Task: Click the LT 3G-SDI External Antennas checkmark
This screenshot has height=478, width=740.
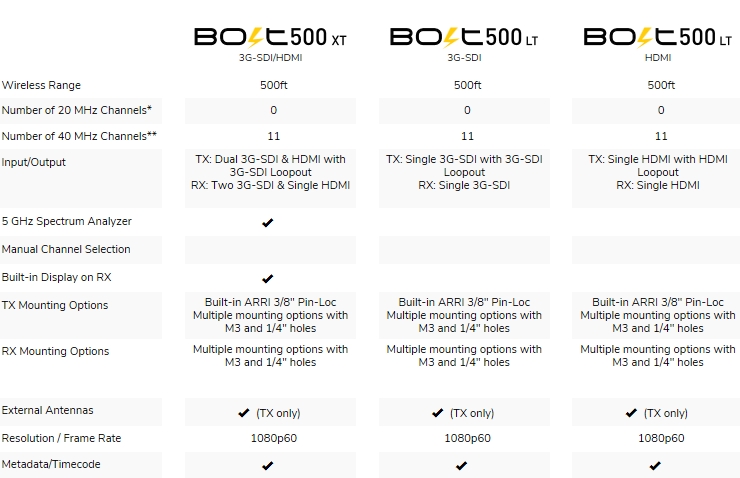Action: click(437, 413)
